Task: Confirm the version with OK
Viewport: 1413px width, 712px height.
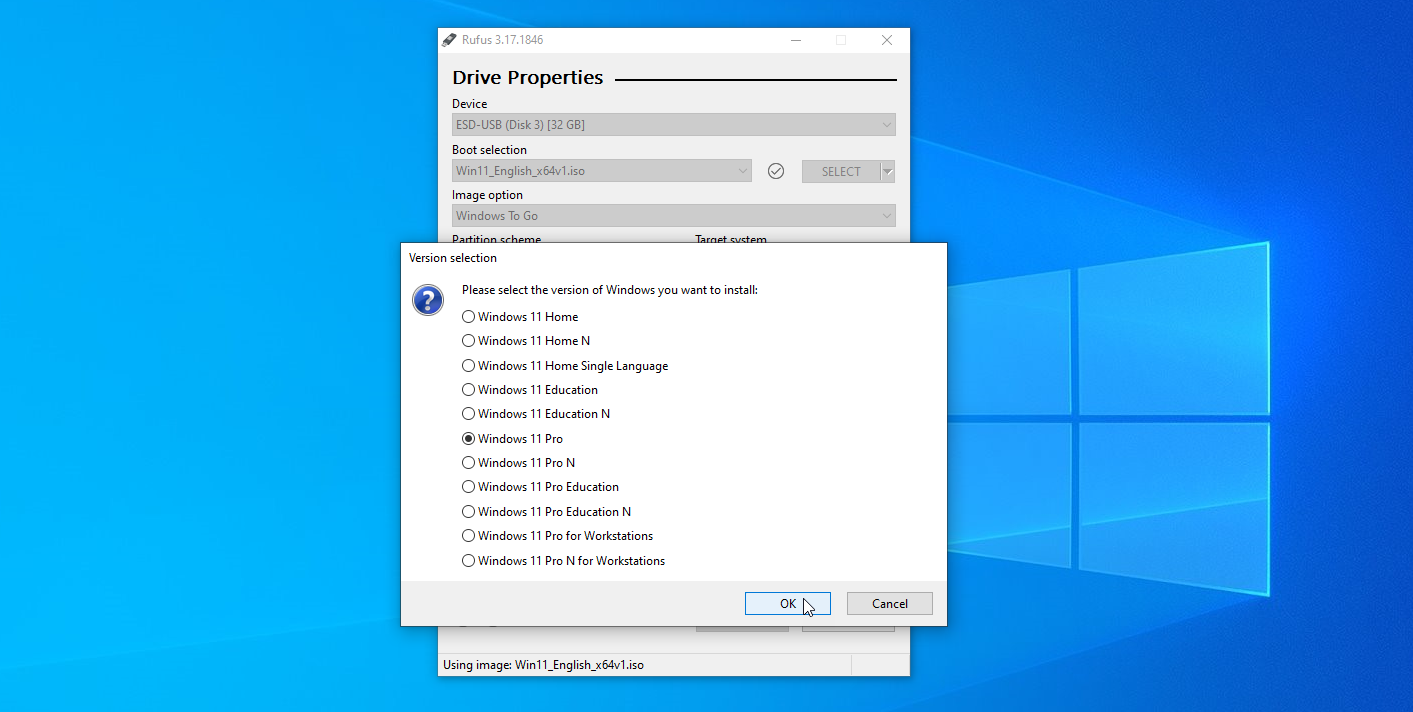Action: tap(787, 603)
